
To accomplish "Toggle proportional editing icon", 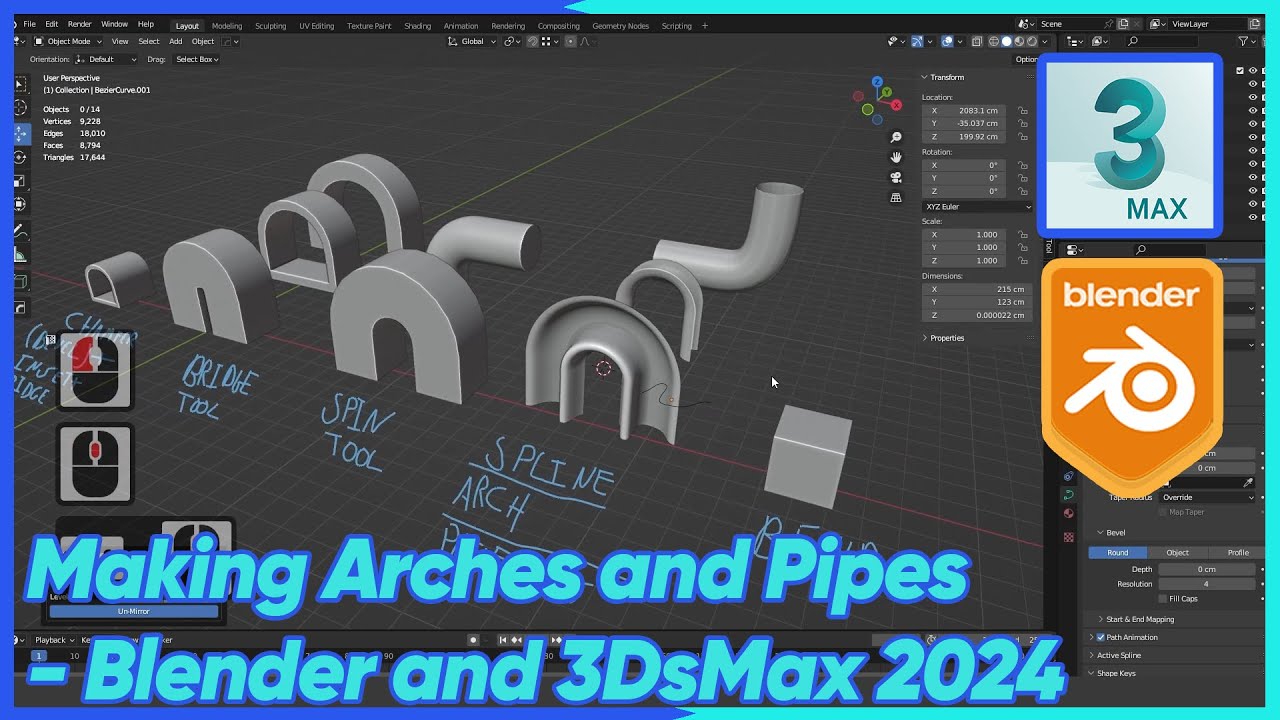I will point(571,41).
